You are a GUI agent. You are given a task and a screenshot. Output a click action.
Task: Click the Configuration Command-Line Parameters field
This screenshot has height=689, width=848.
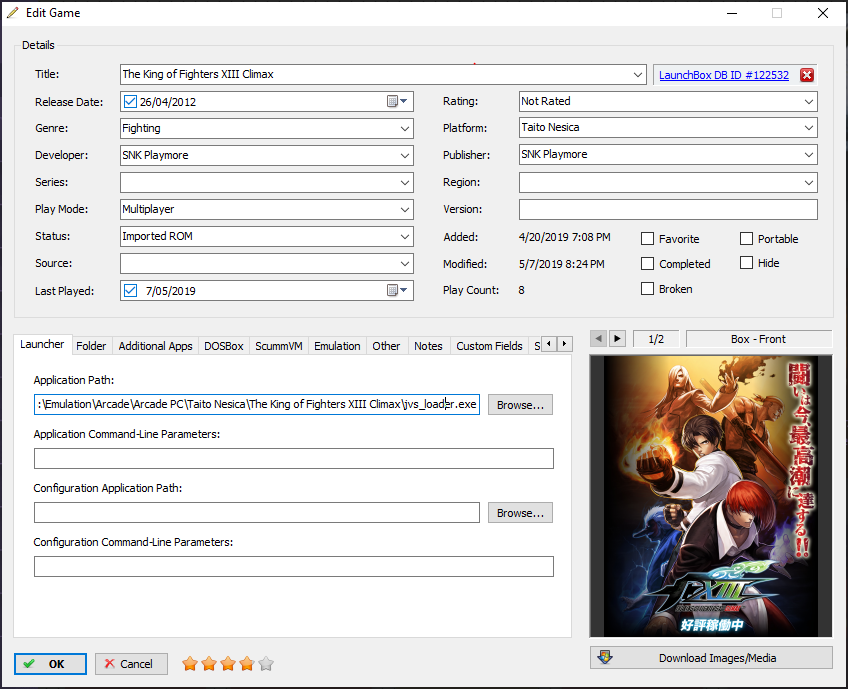[294, 567]
